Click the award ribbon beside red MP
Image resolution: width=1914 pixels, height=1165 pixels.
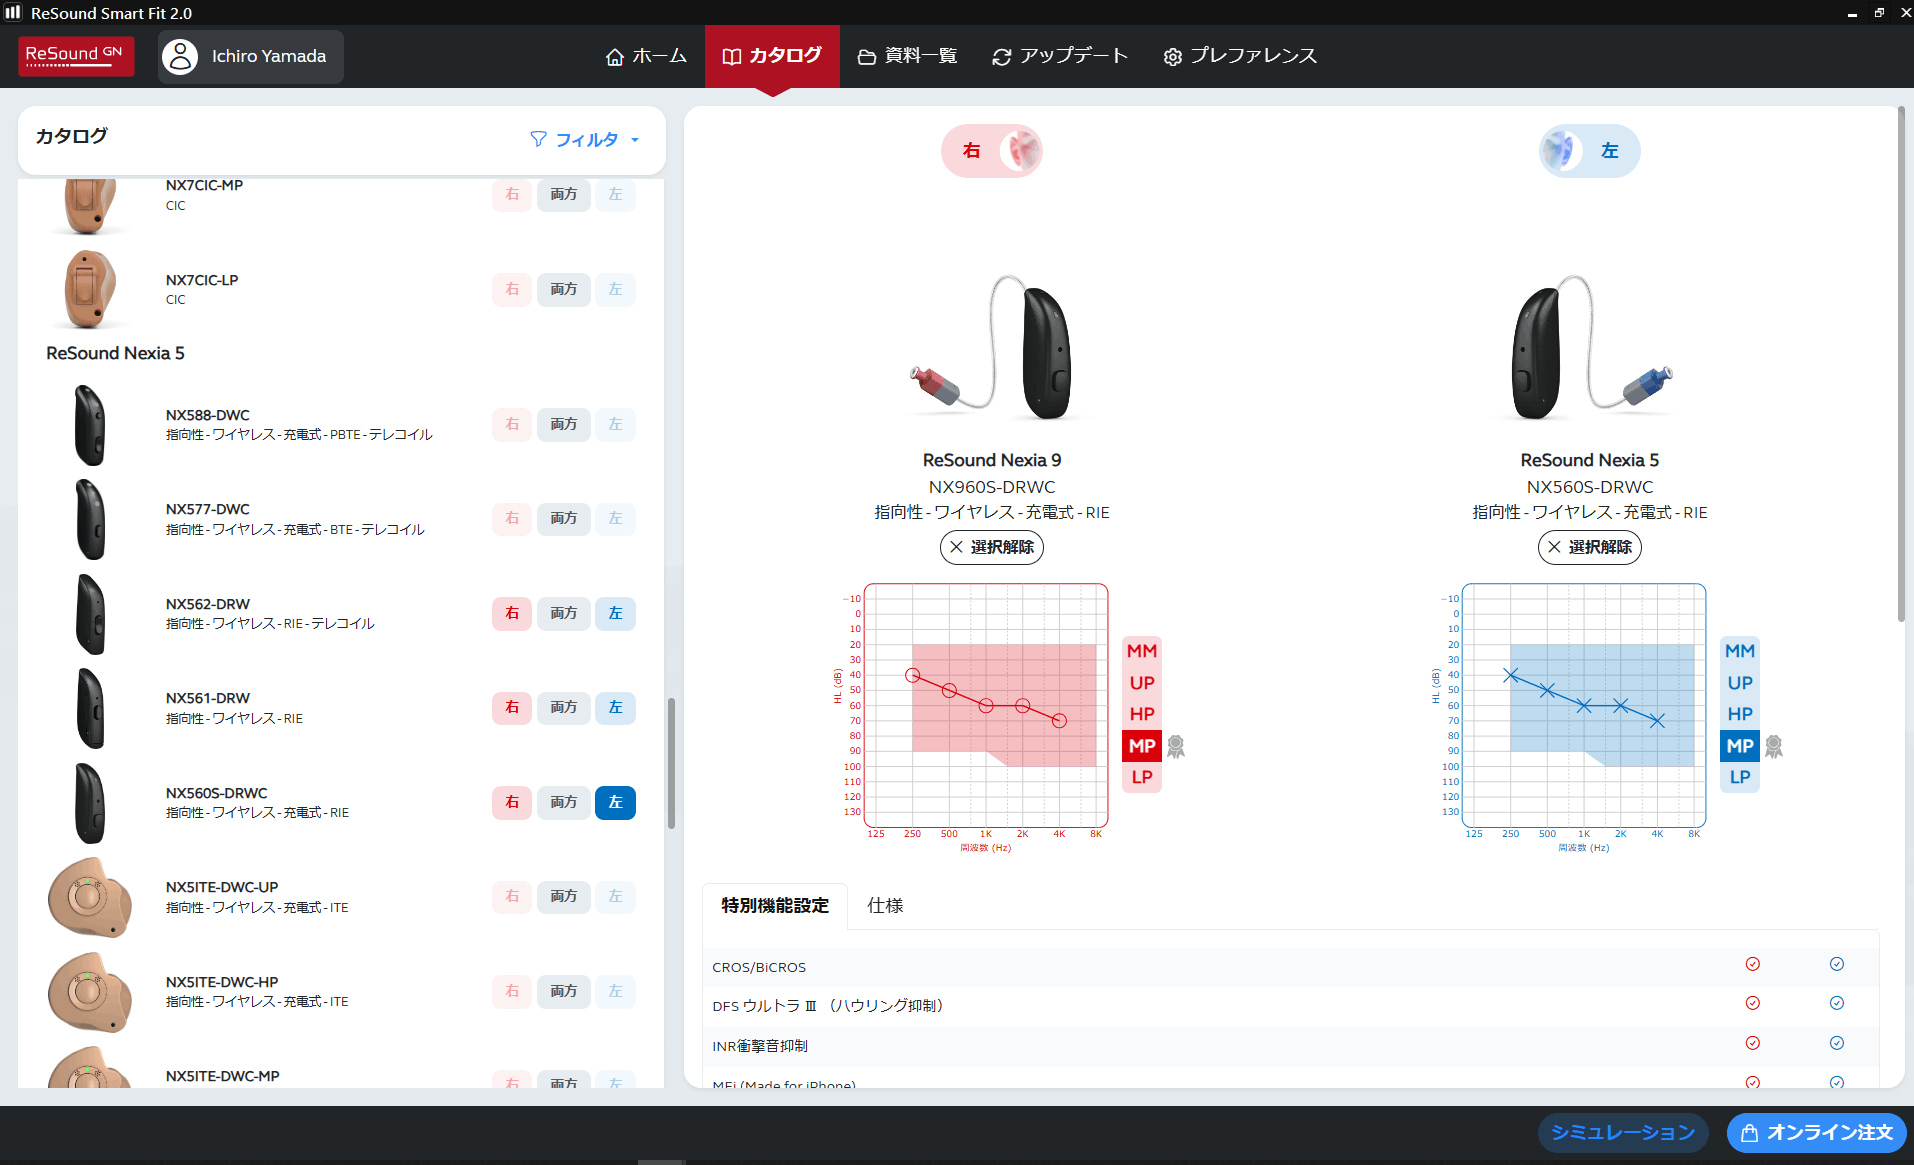tap(1176, 746)
